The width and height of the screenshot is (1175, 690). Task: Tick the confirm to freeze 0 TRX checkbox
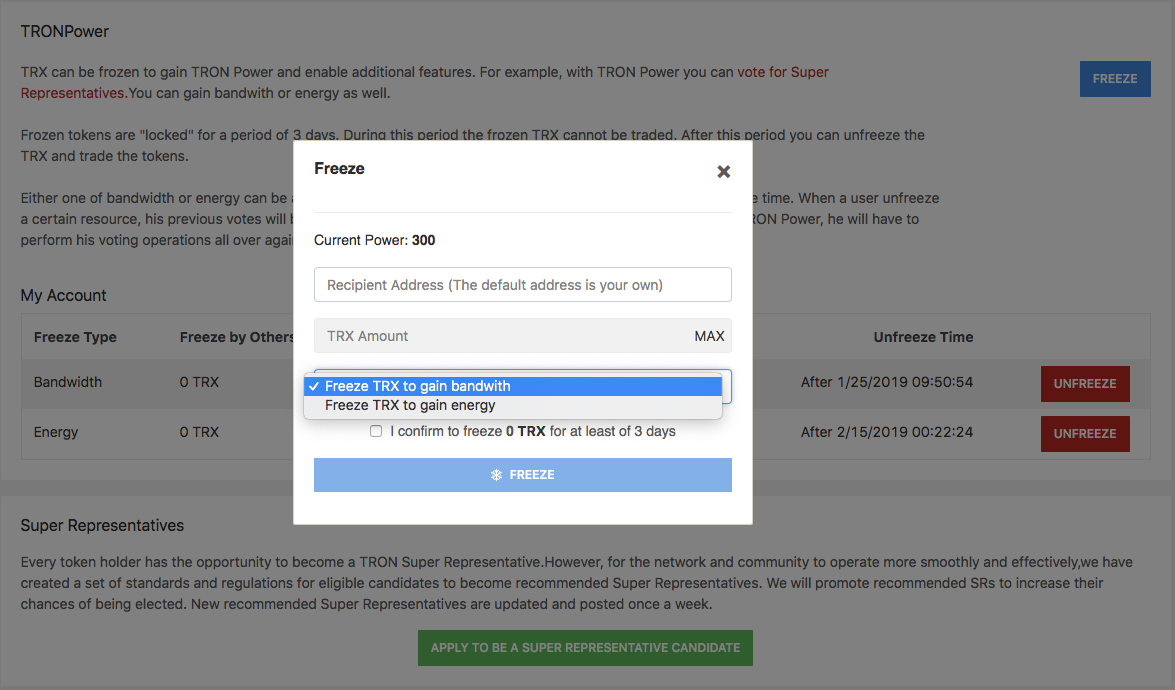click(376, 431)
